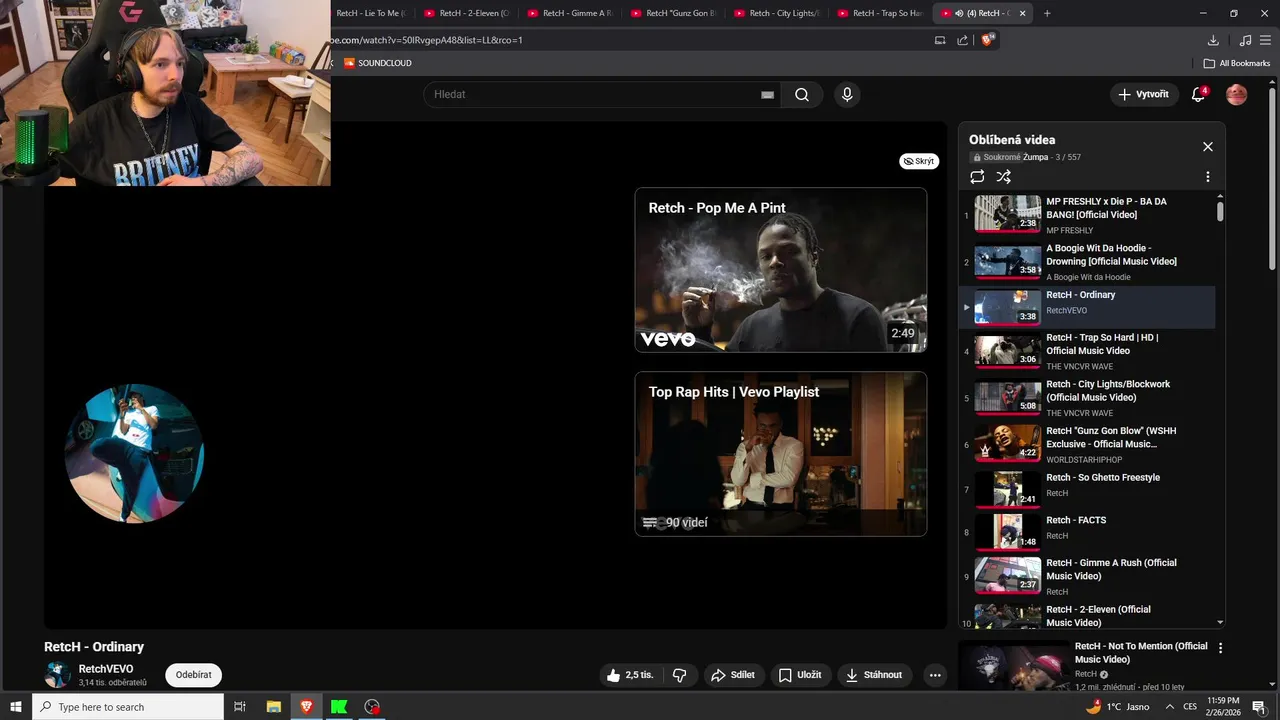Dislike the video with thumbs down

(x=679, y=675)
